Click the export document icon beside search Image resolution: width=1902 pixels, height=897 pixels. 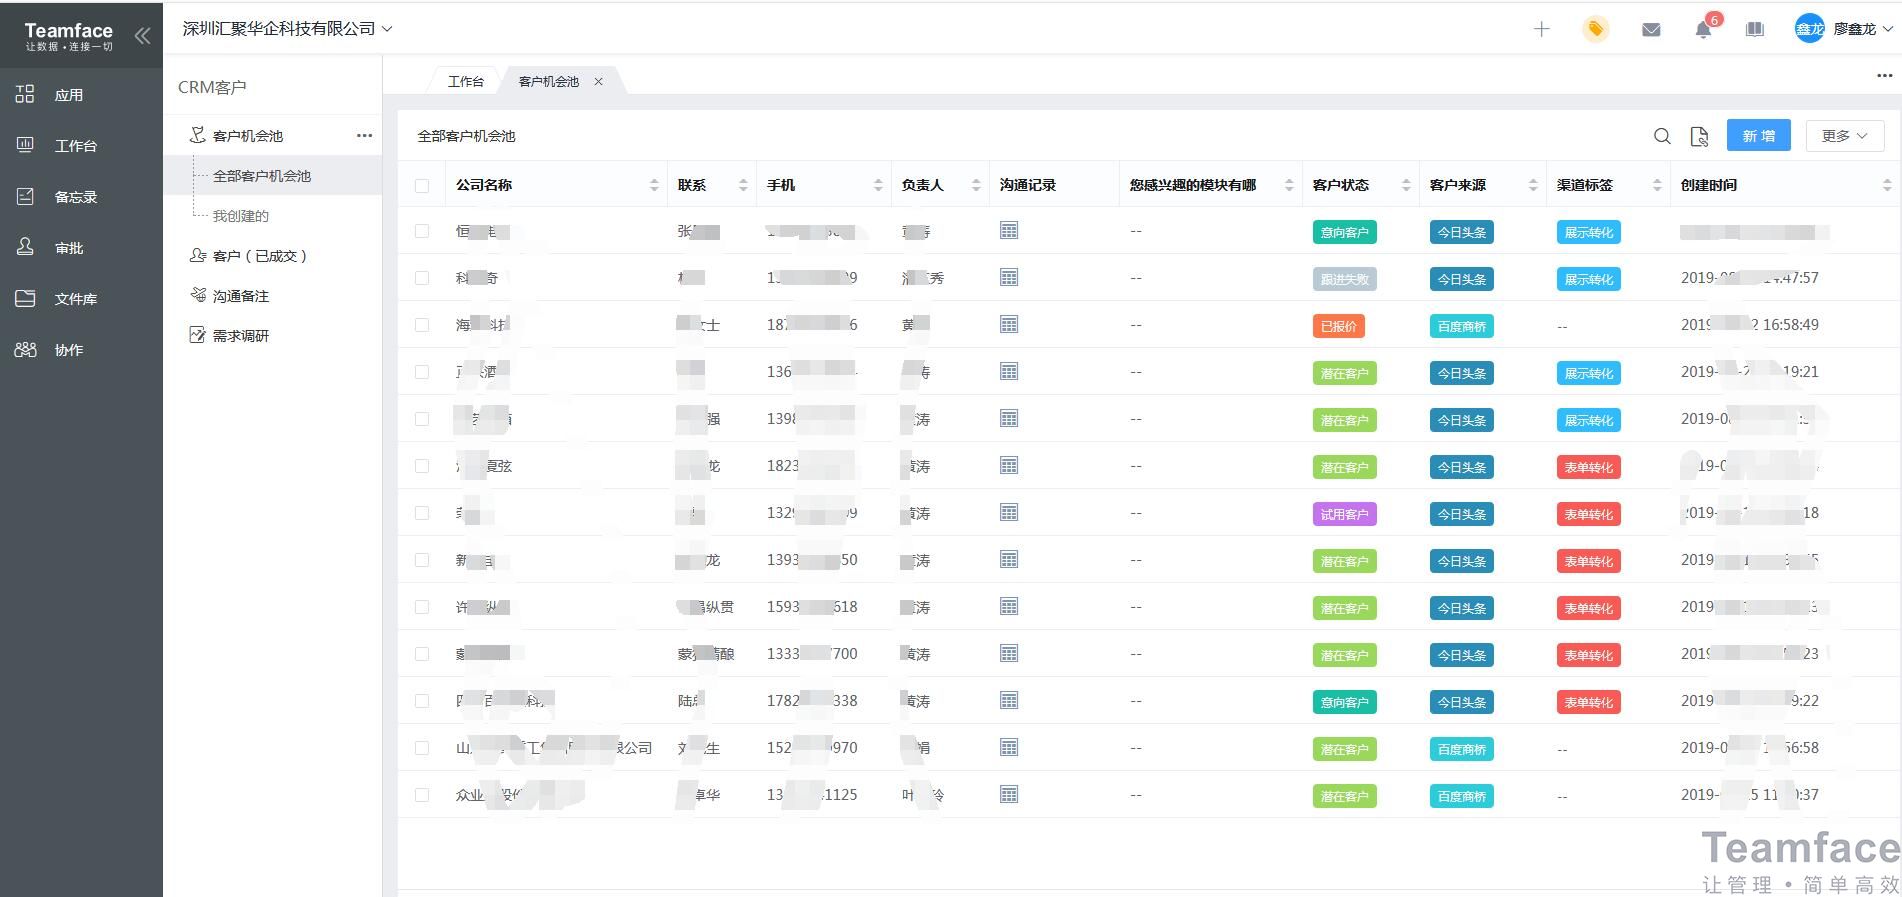click(x=1699, y=136)
